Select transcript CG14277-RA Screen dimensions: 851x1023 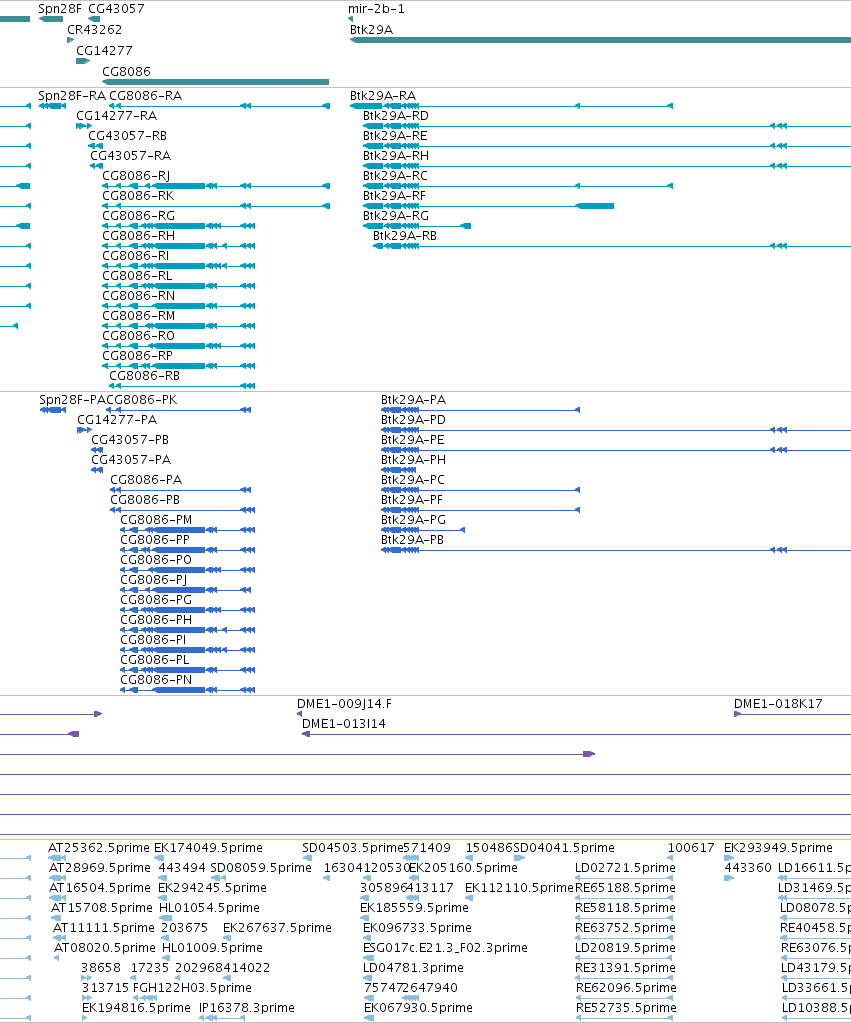click(x=116, y=116)
